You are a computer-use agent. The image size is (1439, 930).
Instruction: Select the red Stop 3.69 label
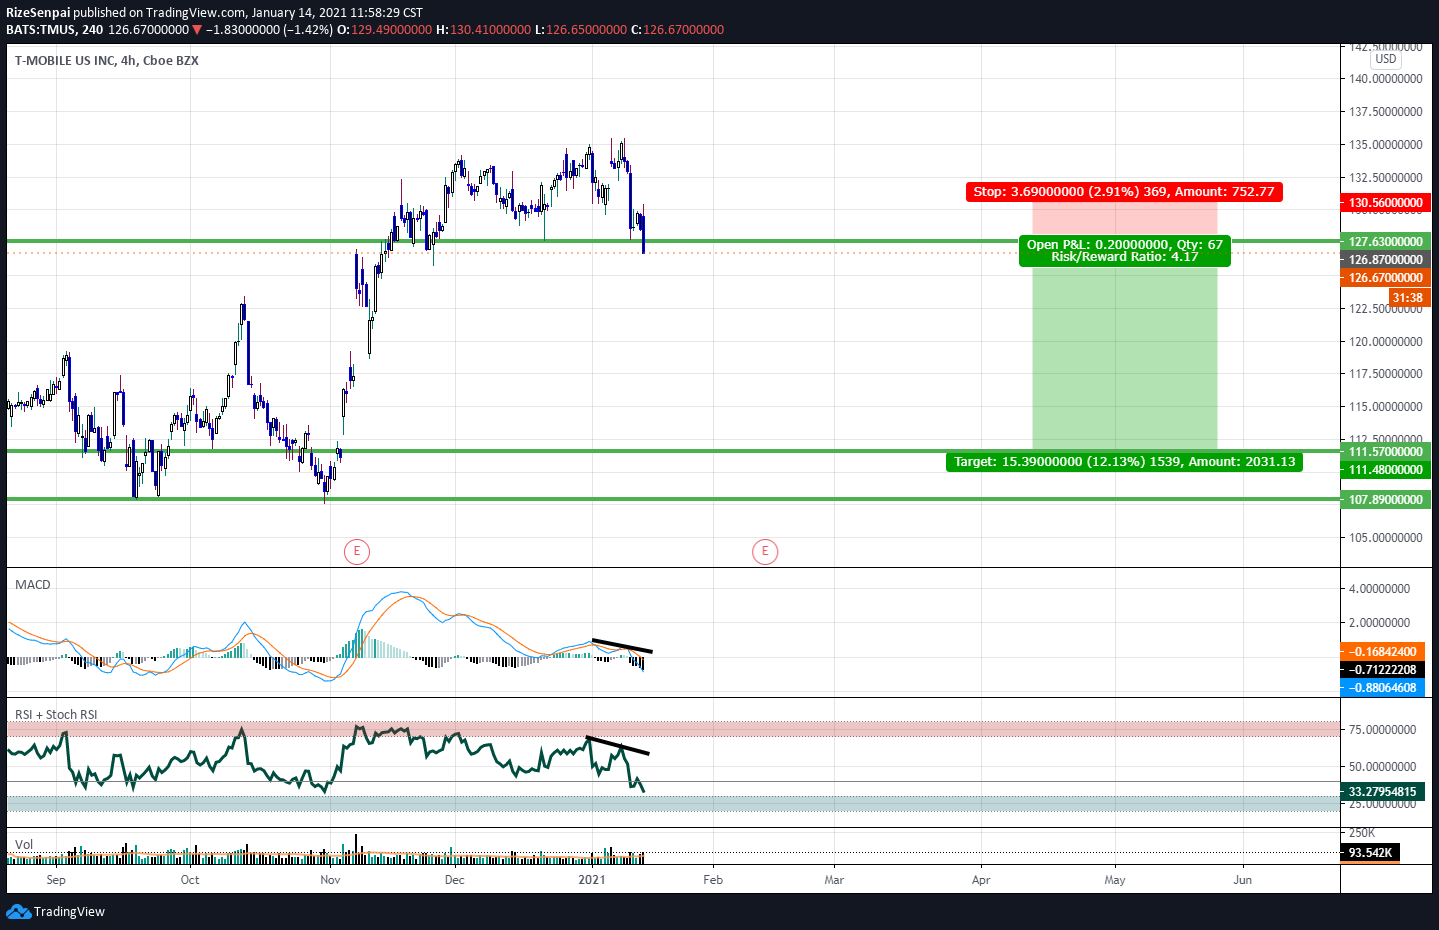coord(1124,192)
